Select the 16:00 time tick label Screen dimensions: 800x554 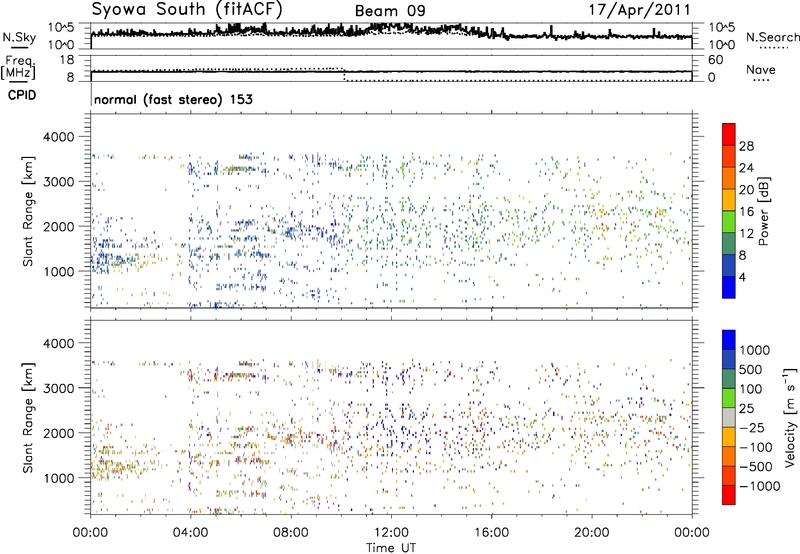pyautogui.click(x=491, y=533)
